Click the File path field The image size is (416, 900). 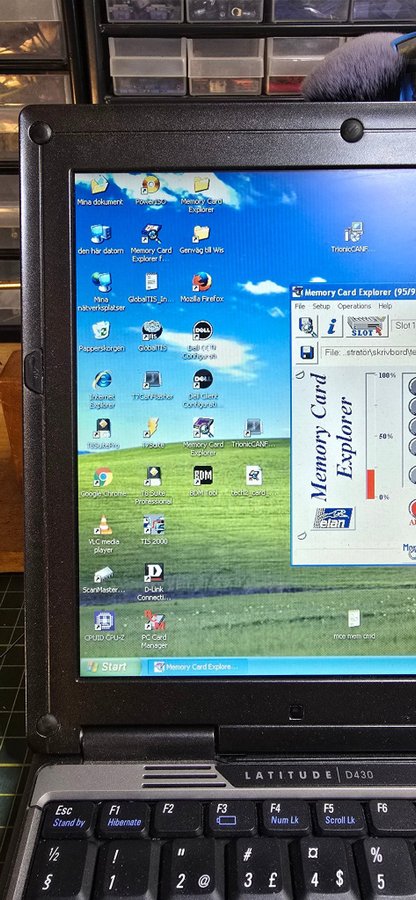[x=368, y=352]
